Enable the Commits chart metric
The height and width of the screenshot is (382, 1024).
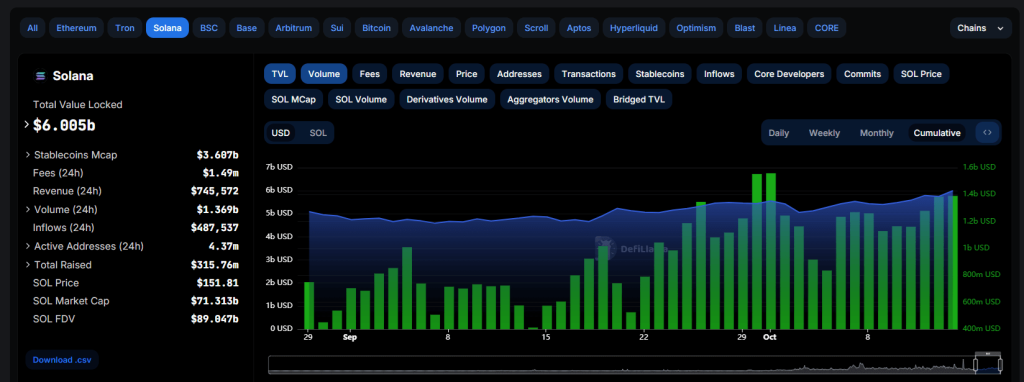click(x=862, y=74)
